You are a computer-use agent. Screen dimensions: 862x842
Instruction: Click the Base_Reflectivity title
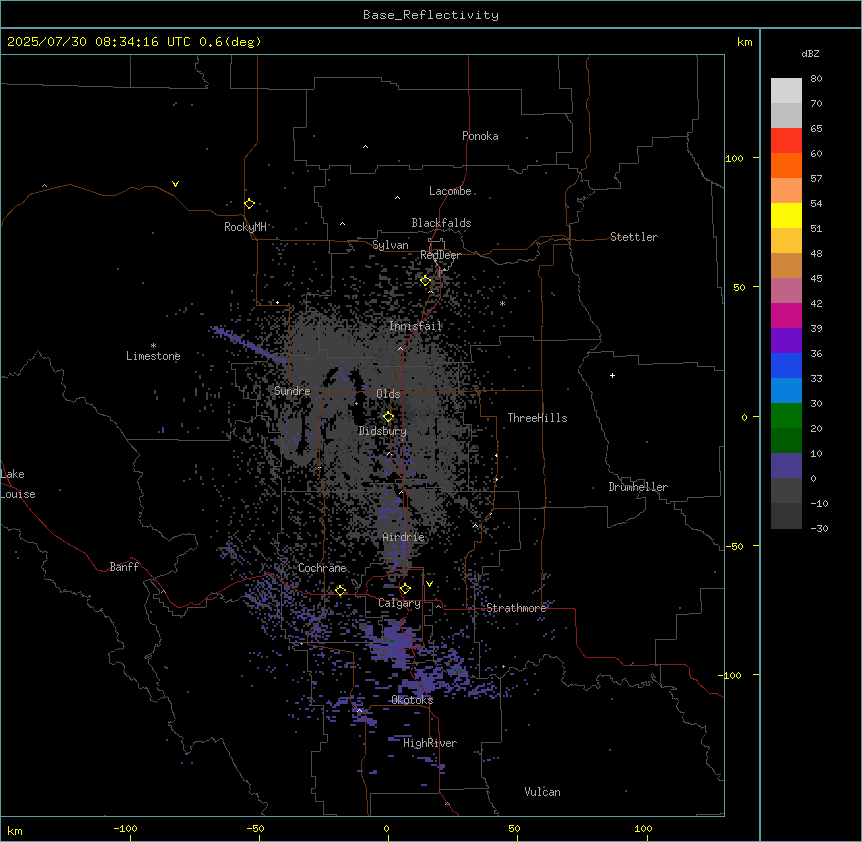pyautogui.click(x=431, y=15)
